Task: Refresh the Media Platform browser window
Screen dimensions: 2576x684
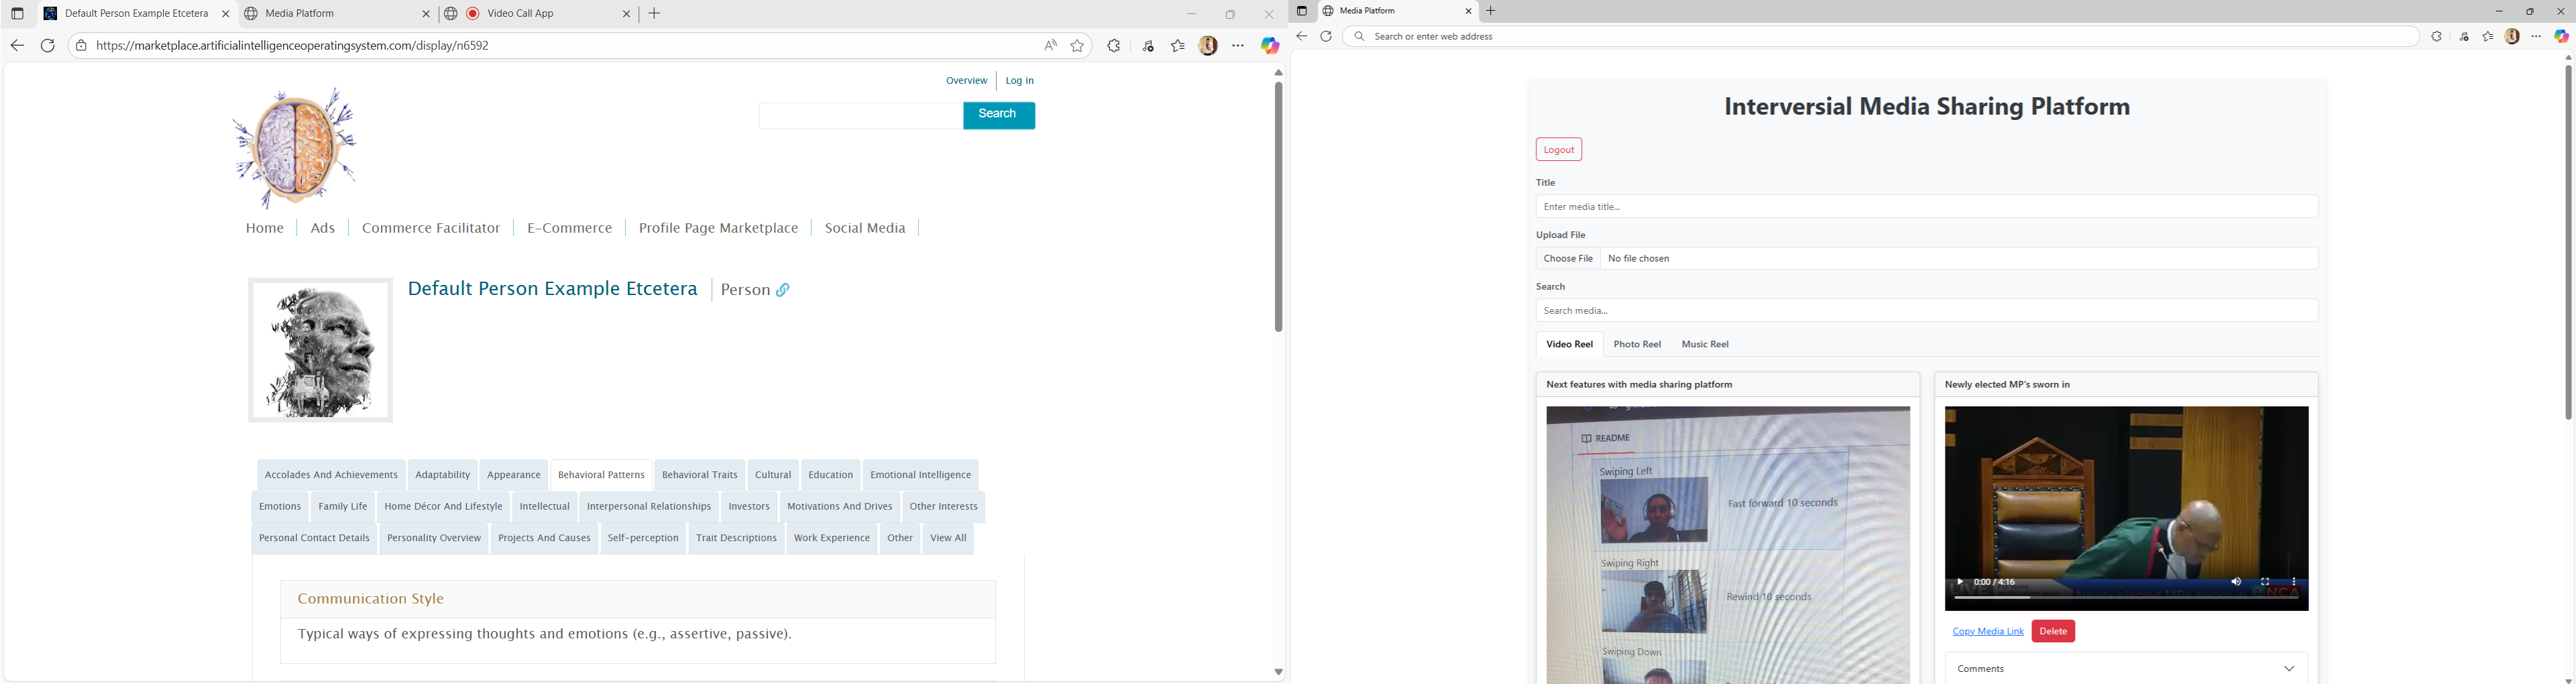Action: point(1326,37)
